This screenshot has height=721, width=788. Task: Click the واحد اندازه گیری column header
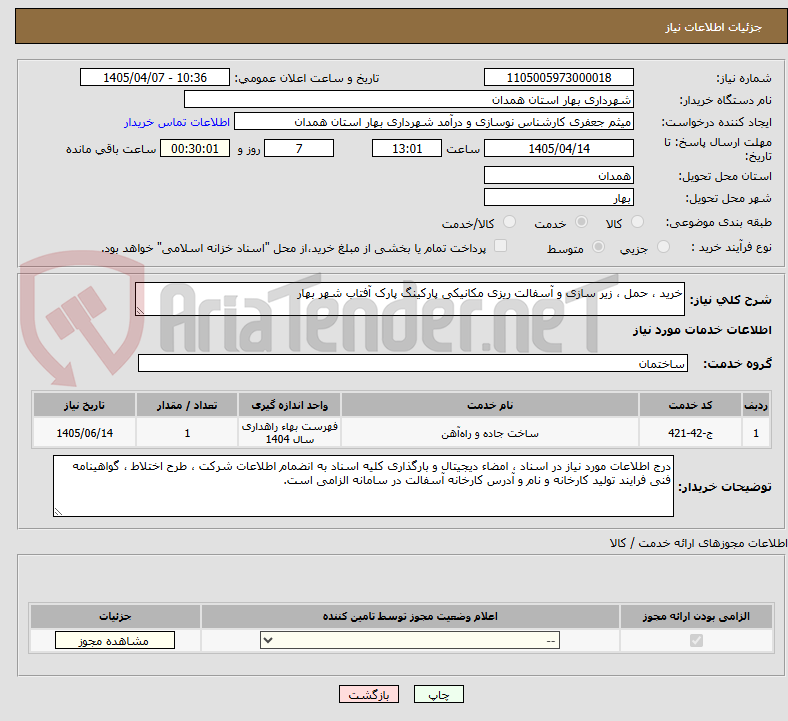(x=289, y=405)
